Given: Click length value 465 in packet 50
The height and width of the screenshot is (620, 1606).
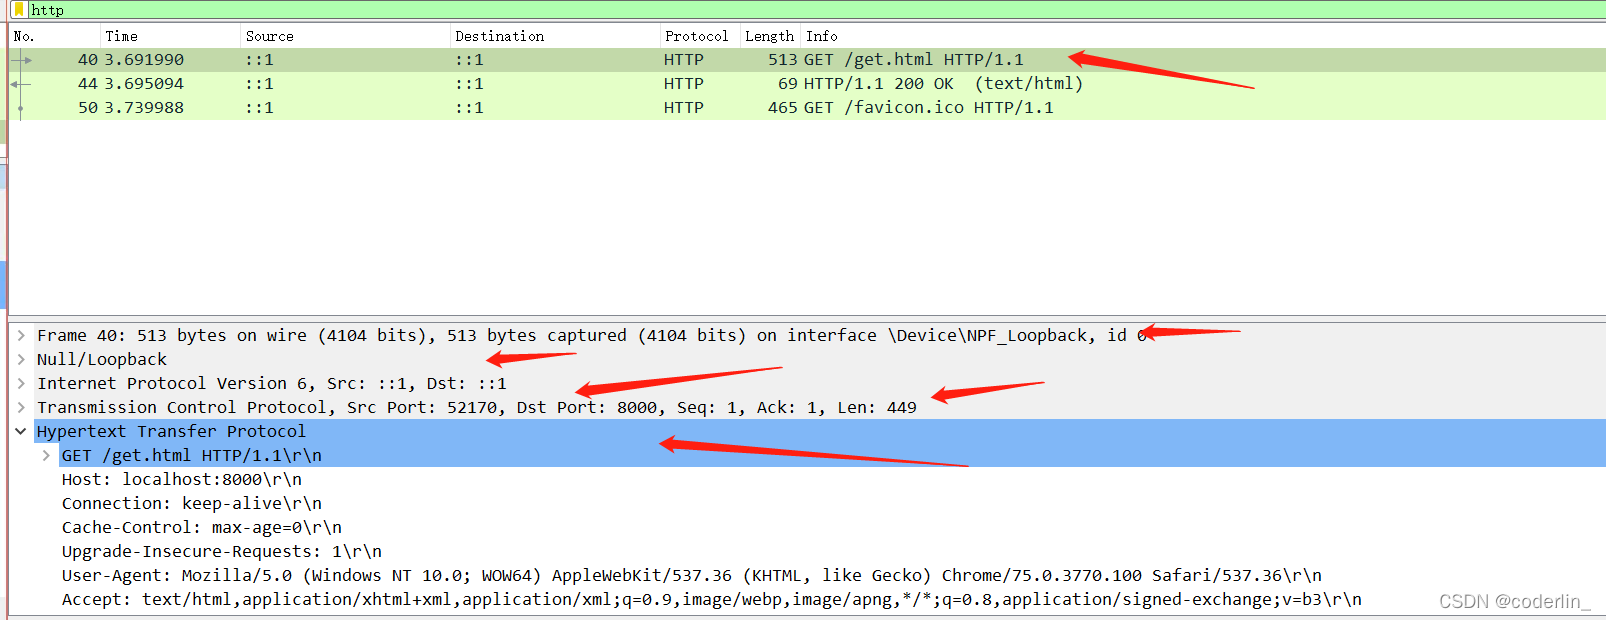Looking at the screenshot, I should click(782, 108).
